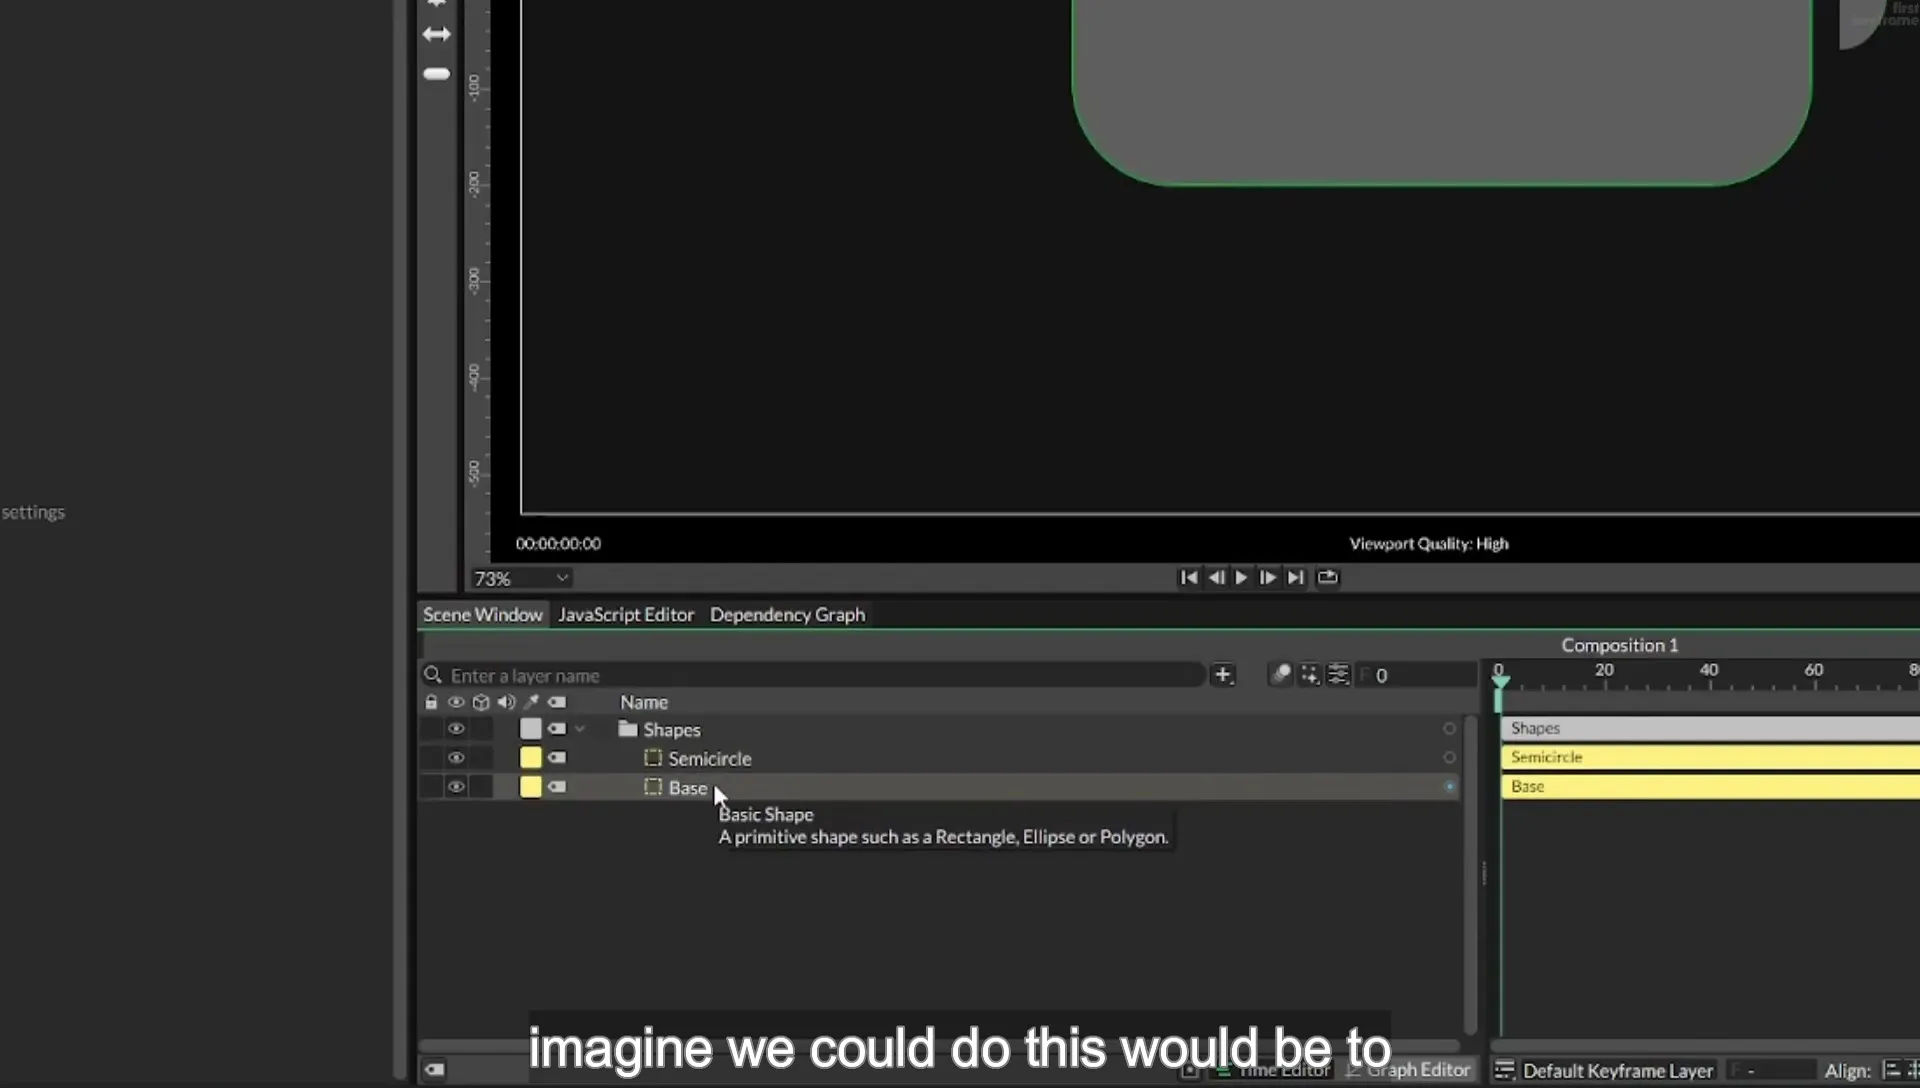Open the scene filter sliders icon

point(1338,675)
